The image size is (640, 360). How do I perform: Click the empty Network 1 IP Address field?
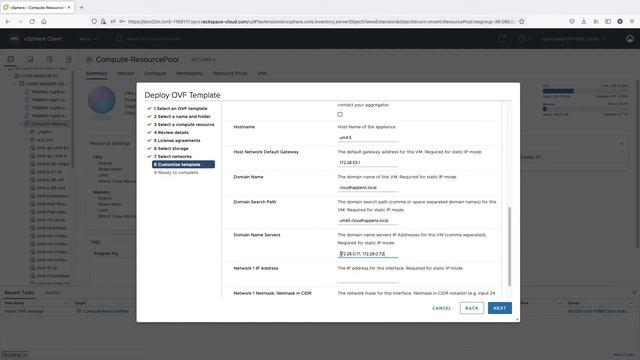point(368,278)
